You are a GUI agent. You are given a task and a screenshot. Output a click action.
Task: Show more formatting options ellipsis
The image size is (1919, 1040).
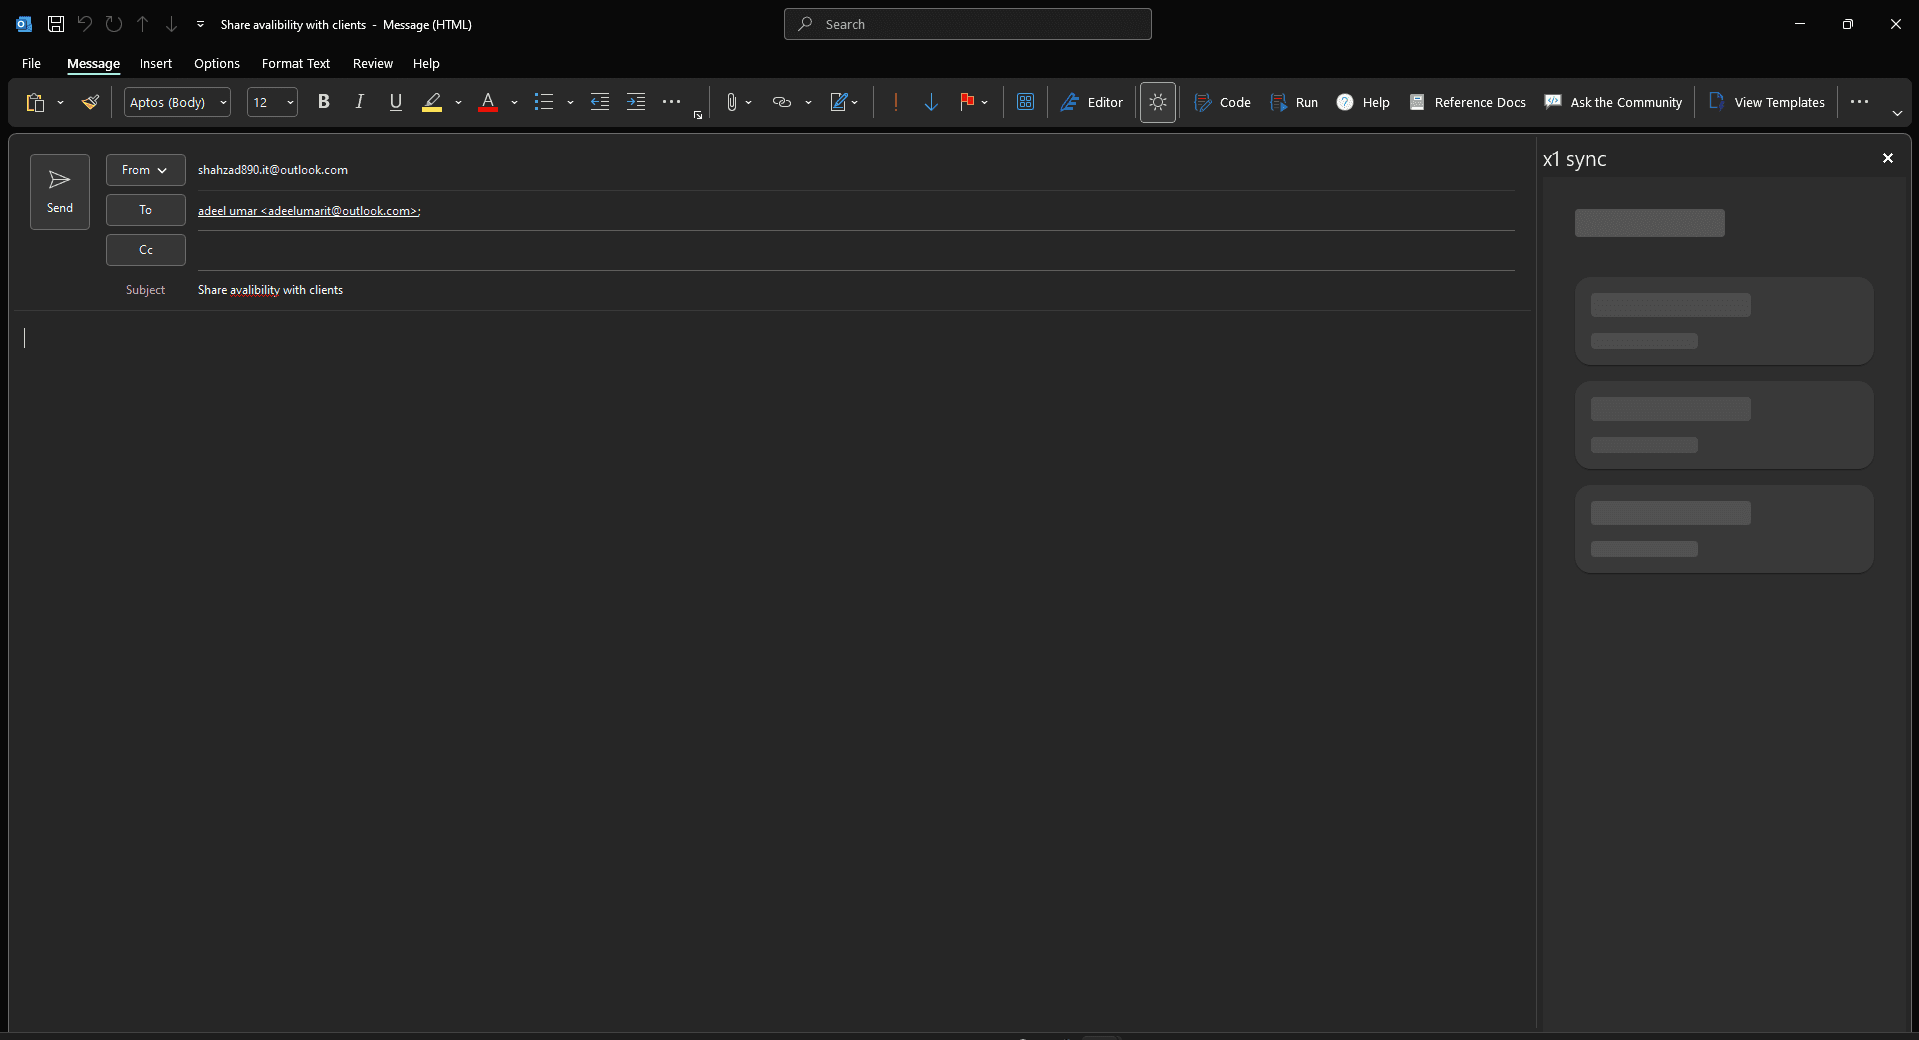click(x=672, y=102)
